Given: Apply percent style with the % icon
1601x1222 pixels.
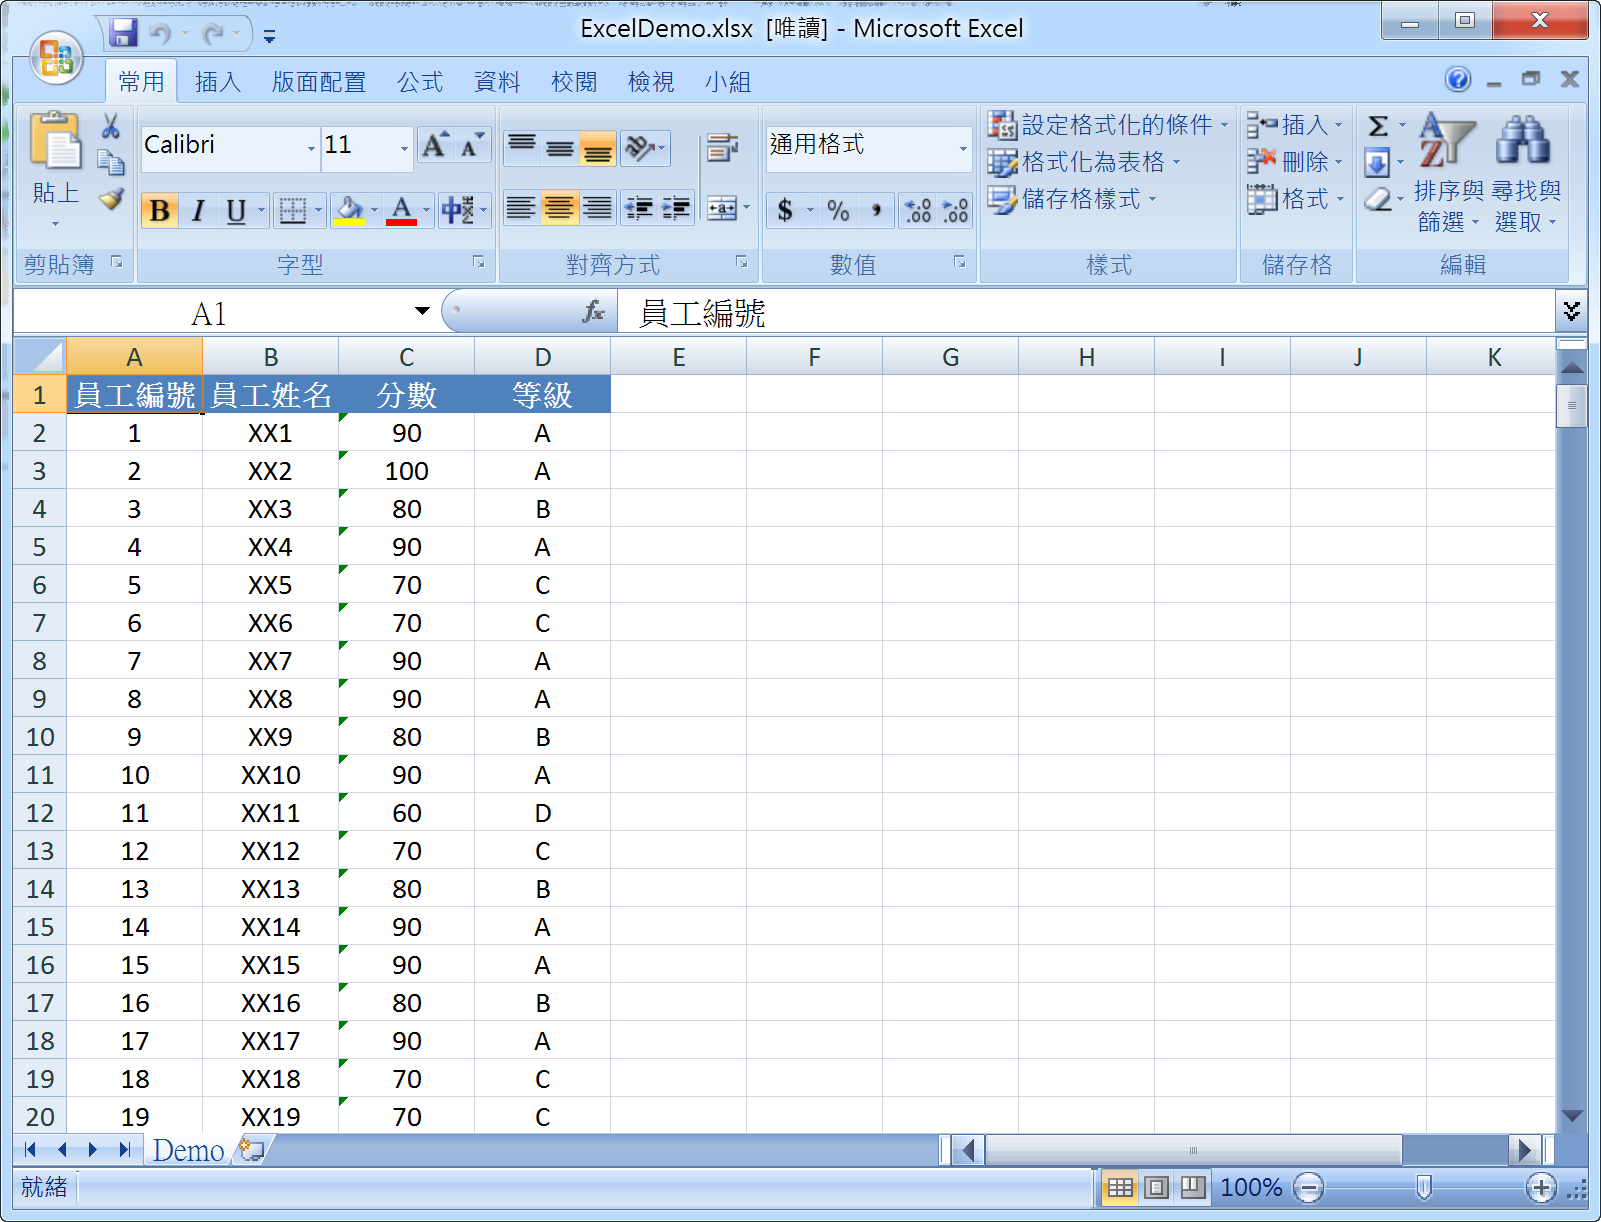Looking at the screenshot, I should 838,210.
